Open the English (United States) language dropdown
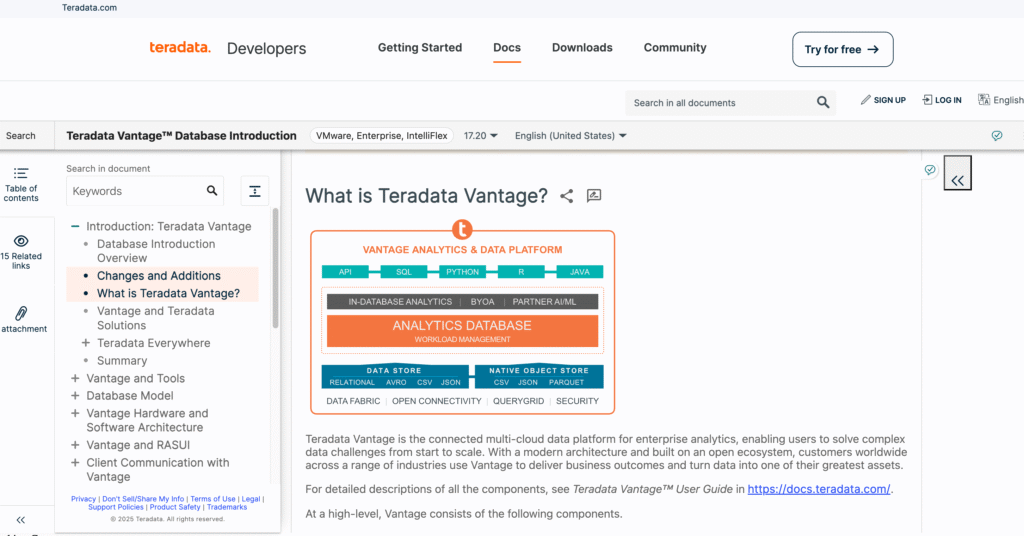This screenshot has width=1024, height=536. [571, 136]
